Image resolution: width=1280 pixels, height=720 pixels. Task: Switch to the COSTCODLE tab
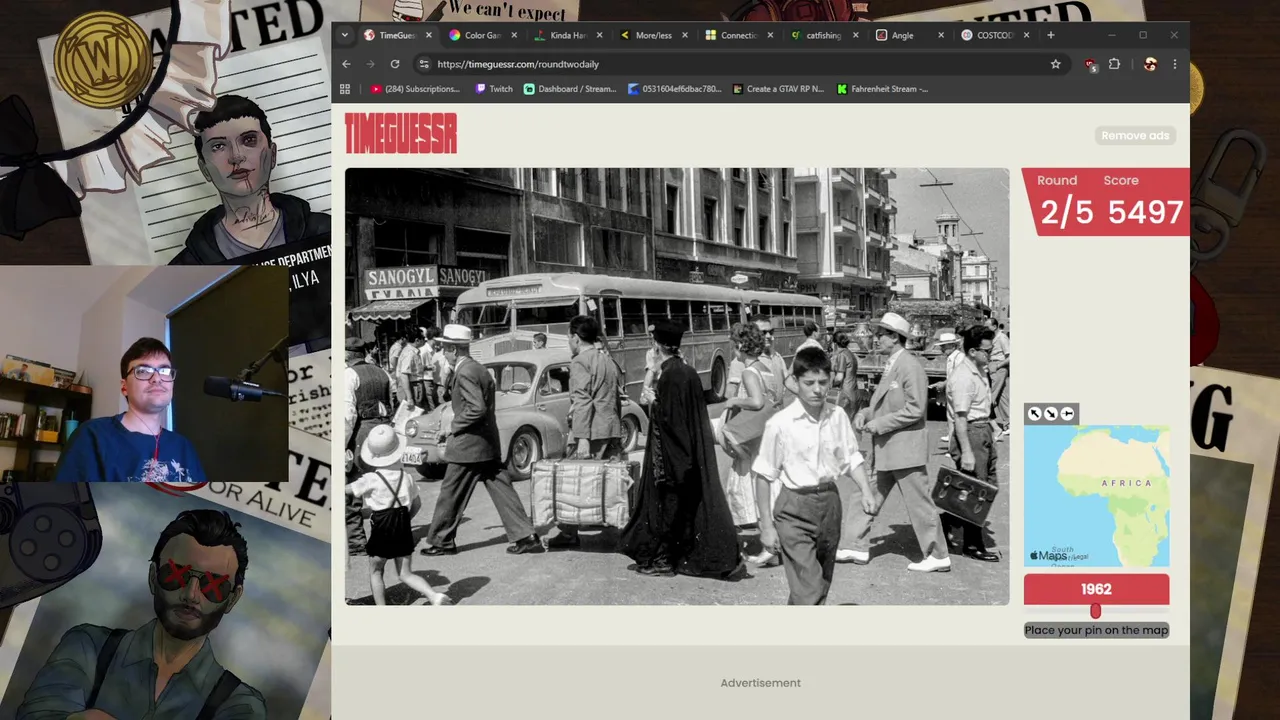click(x=993, y=35)
